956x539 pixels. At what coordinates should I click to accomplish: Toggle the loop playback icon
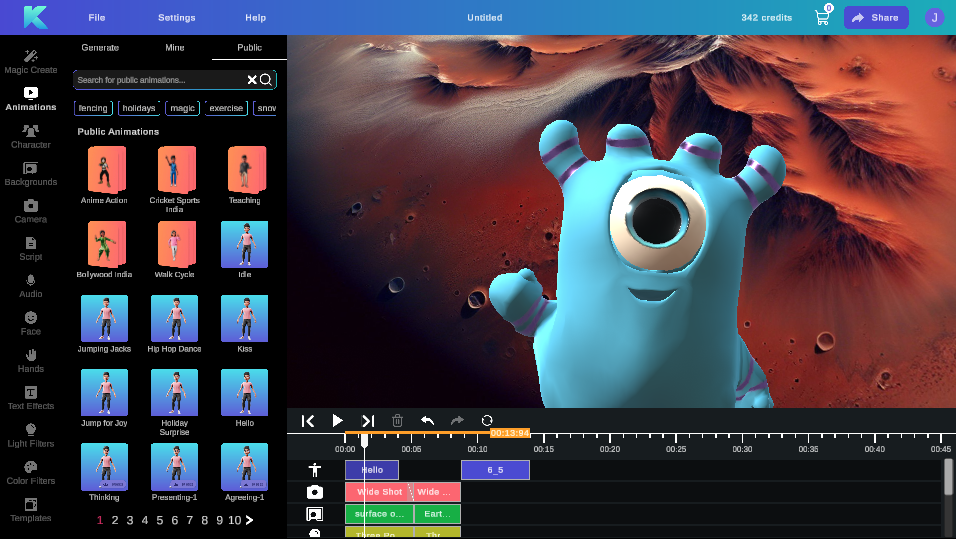487,421
